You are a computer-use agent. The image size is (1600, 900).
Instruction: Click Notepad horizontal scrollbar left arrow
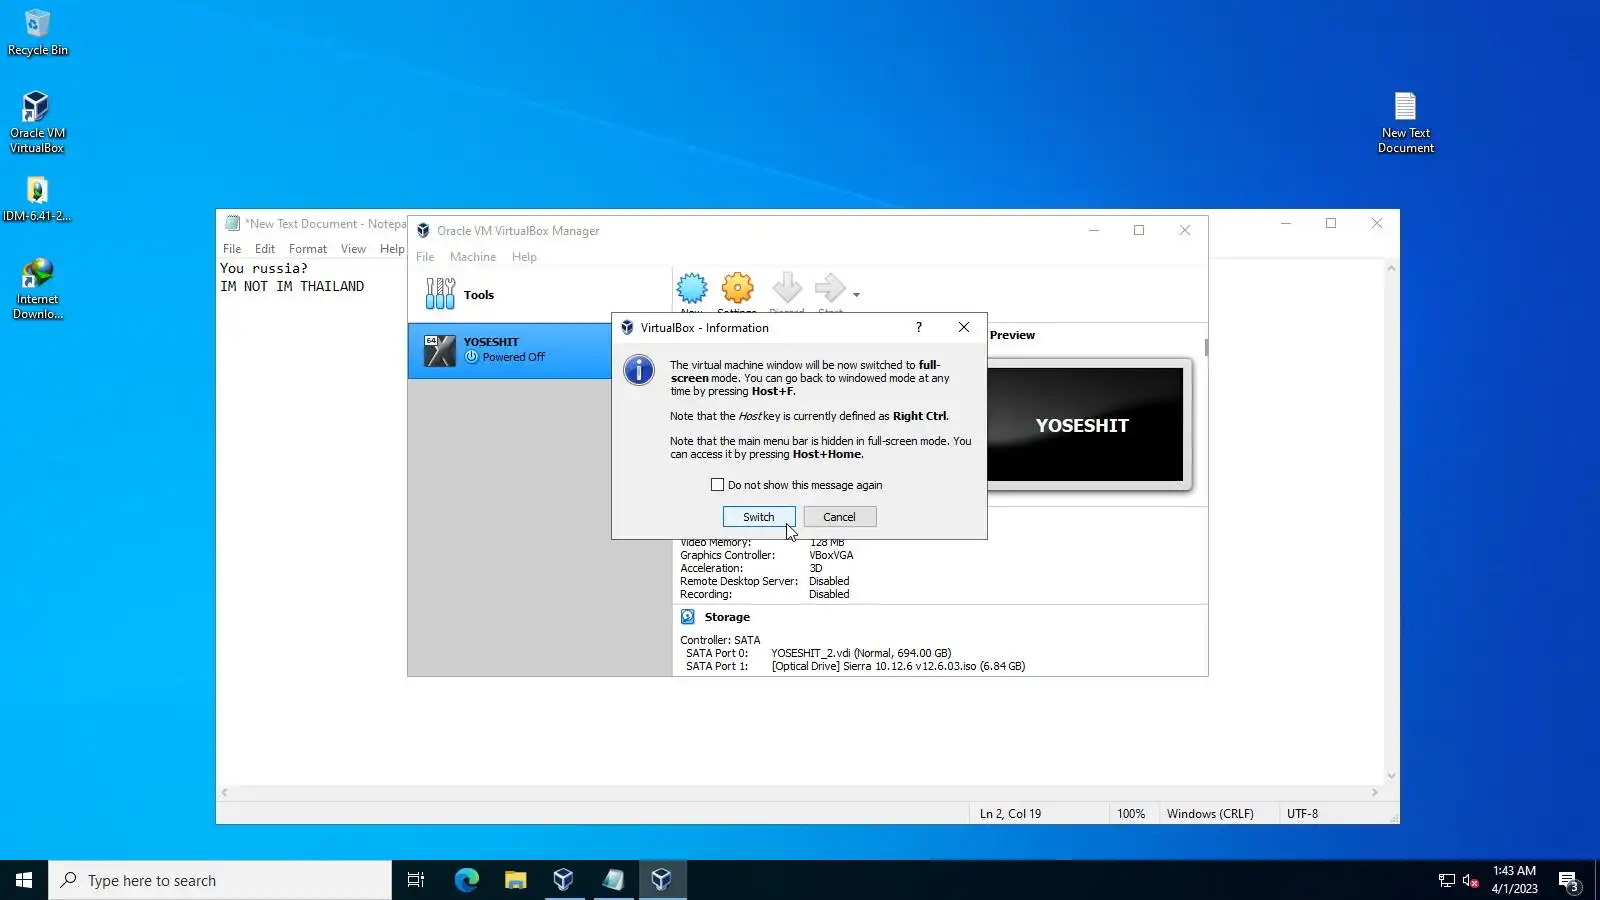224,792
